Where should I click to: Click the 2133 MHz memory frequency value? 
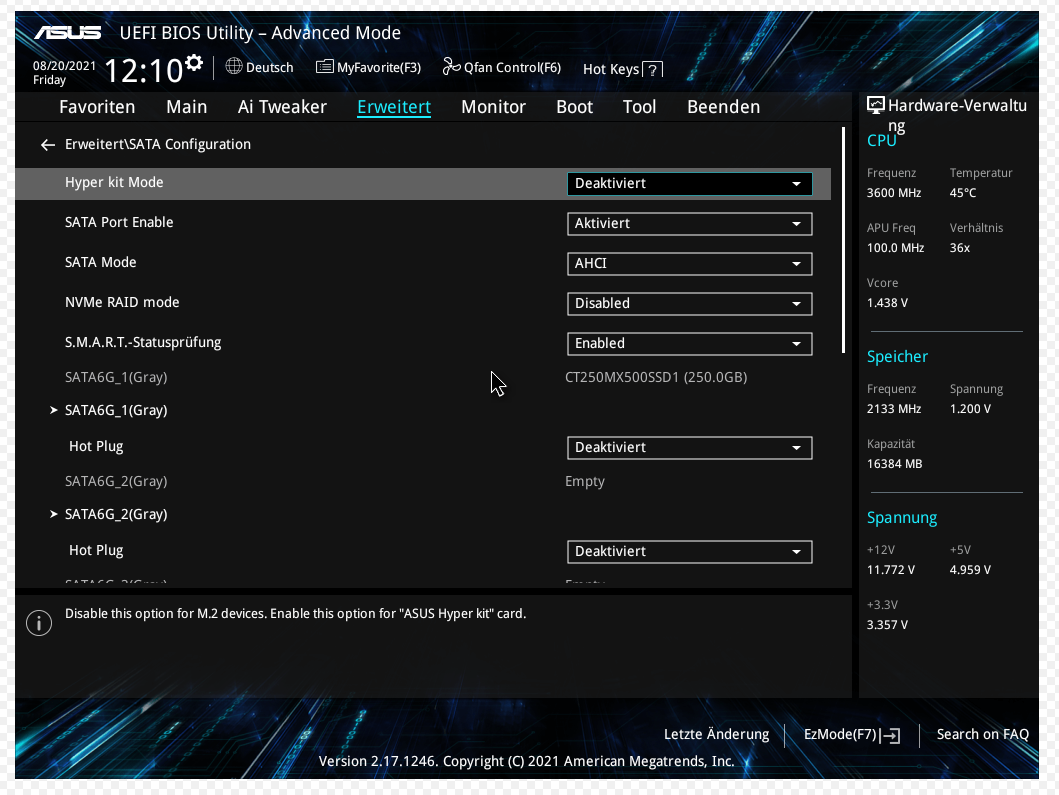(x=894, y=409)
